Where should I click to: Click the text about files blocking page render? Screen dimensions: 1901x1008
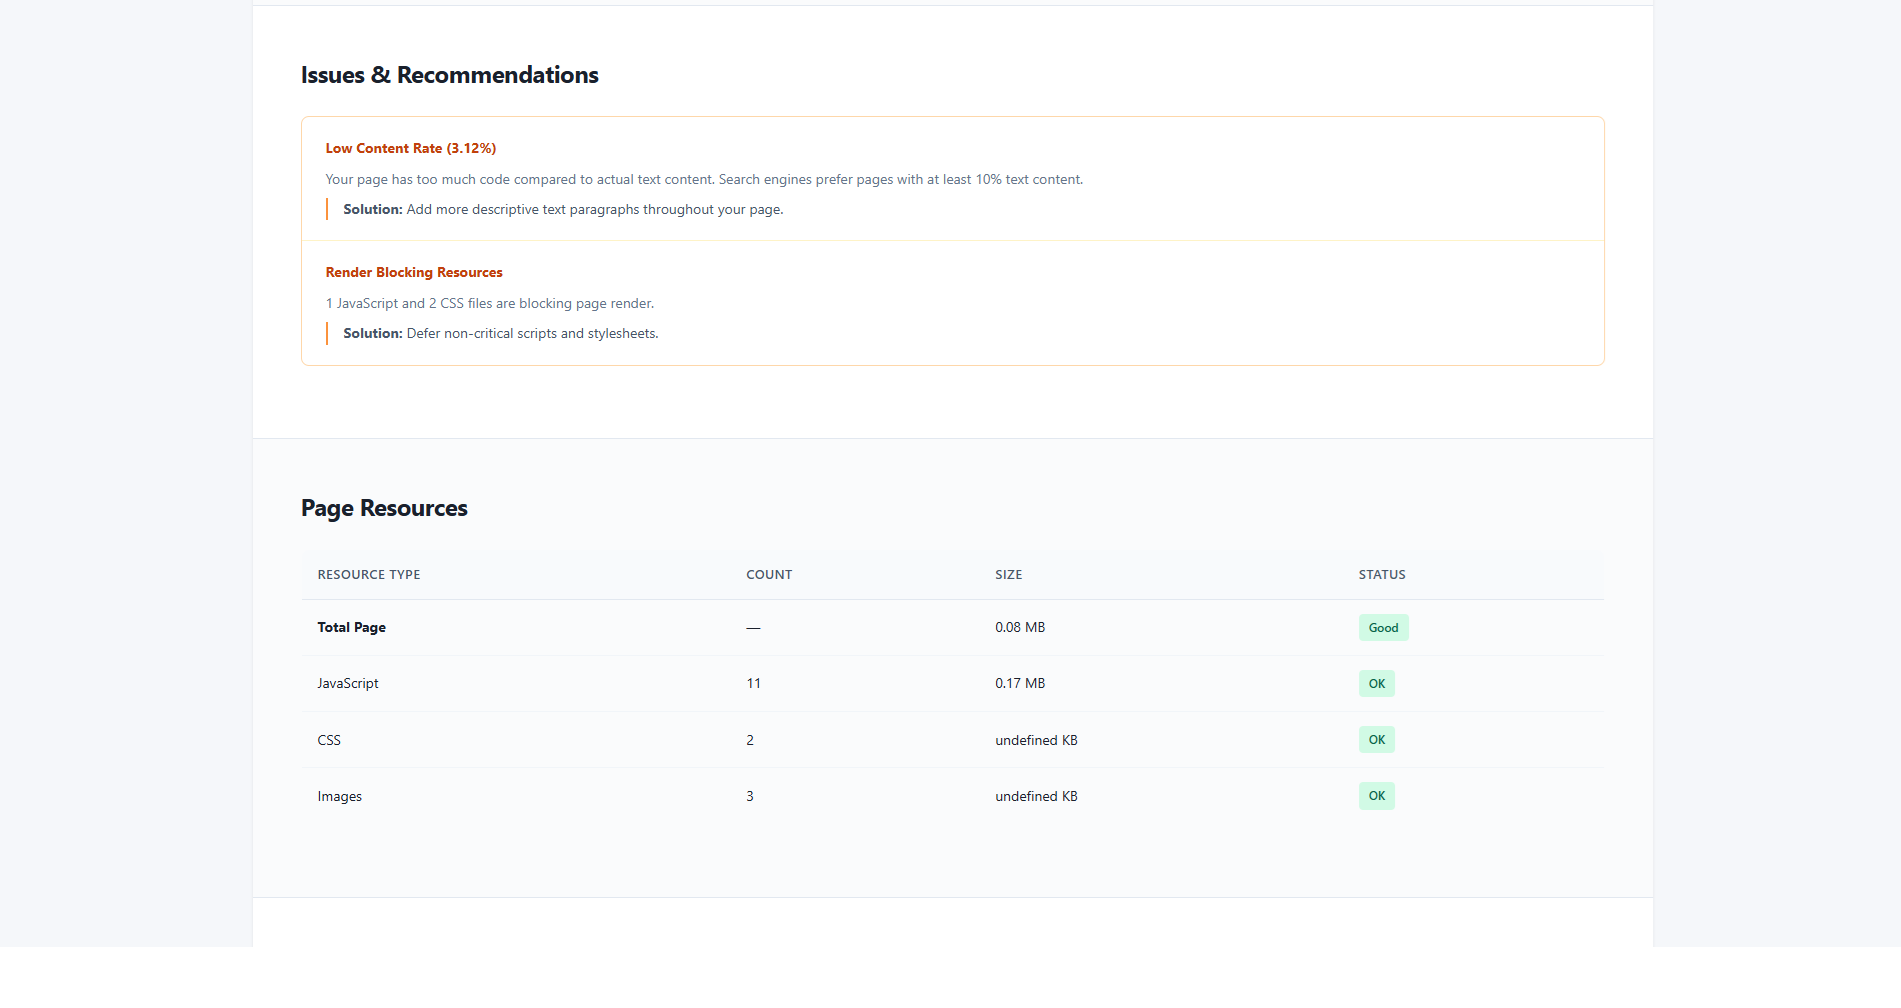[x=489, y=303]
